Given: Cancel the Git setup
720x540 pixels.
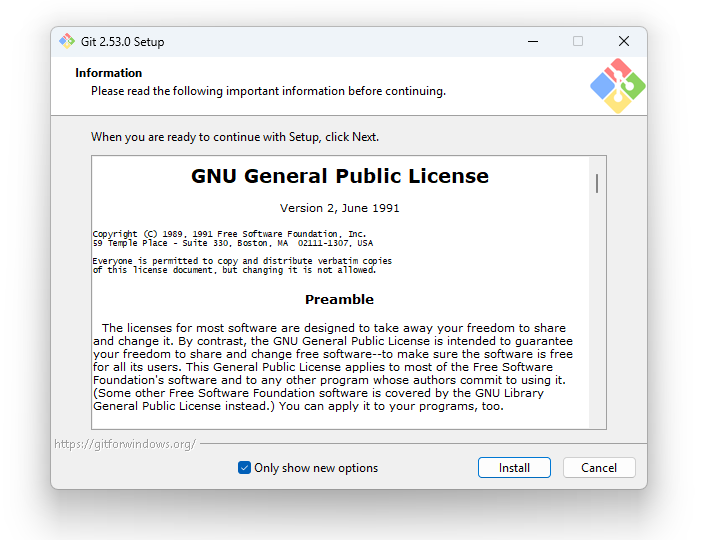Looking at the screenshot, I should tap(599, 467).
